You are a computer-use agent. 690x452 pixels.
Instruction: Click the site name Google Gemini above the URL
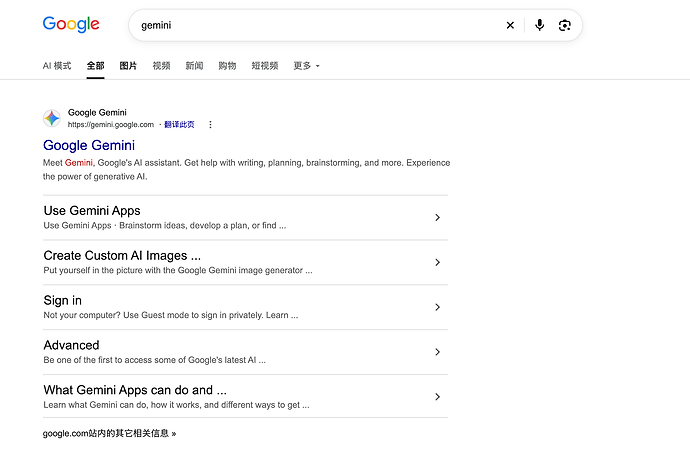97,113
